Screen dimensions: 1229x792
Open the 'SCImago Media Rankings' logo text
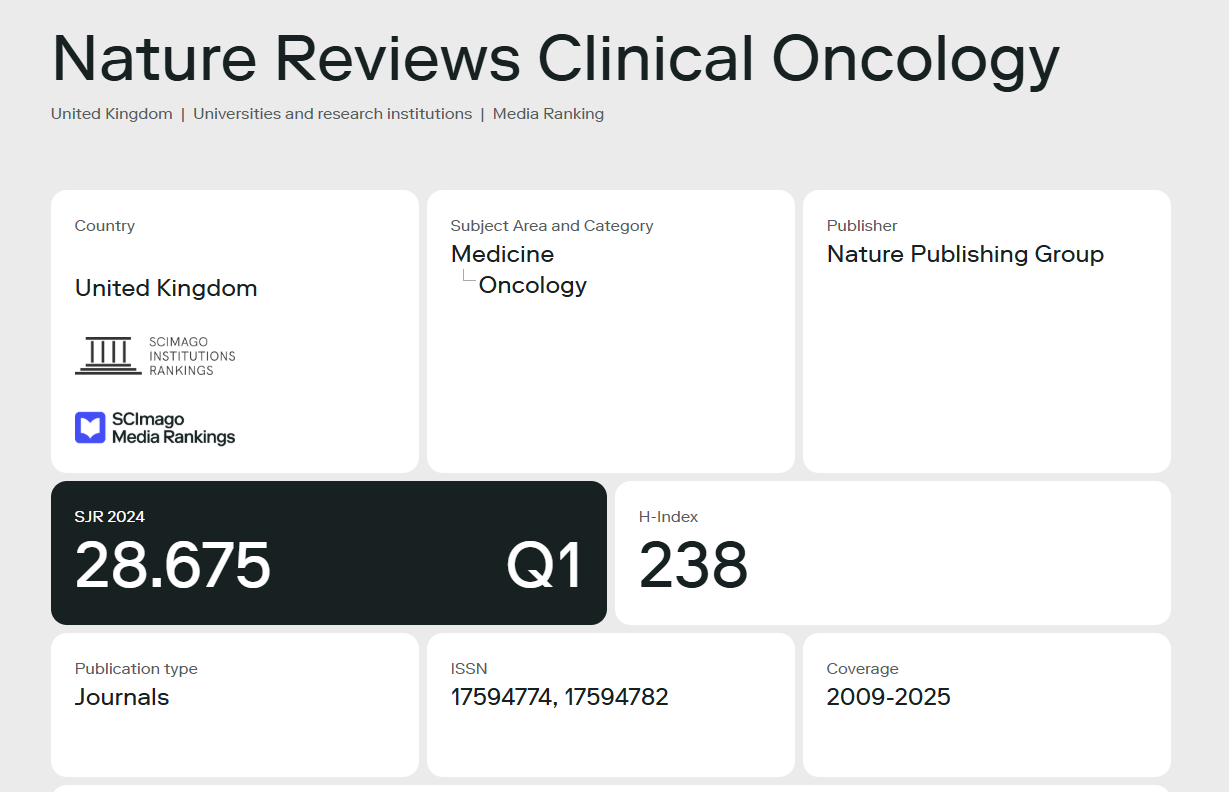[173, 428]
